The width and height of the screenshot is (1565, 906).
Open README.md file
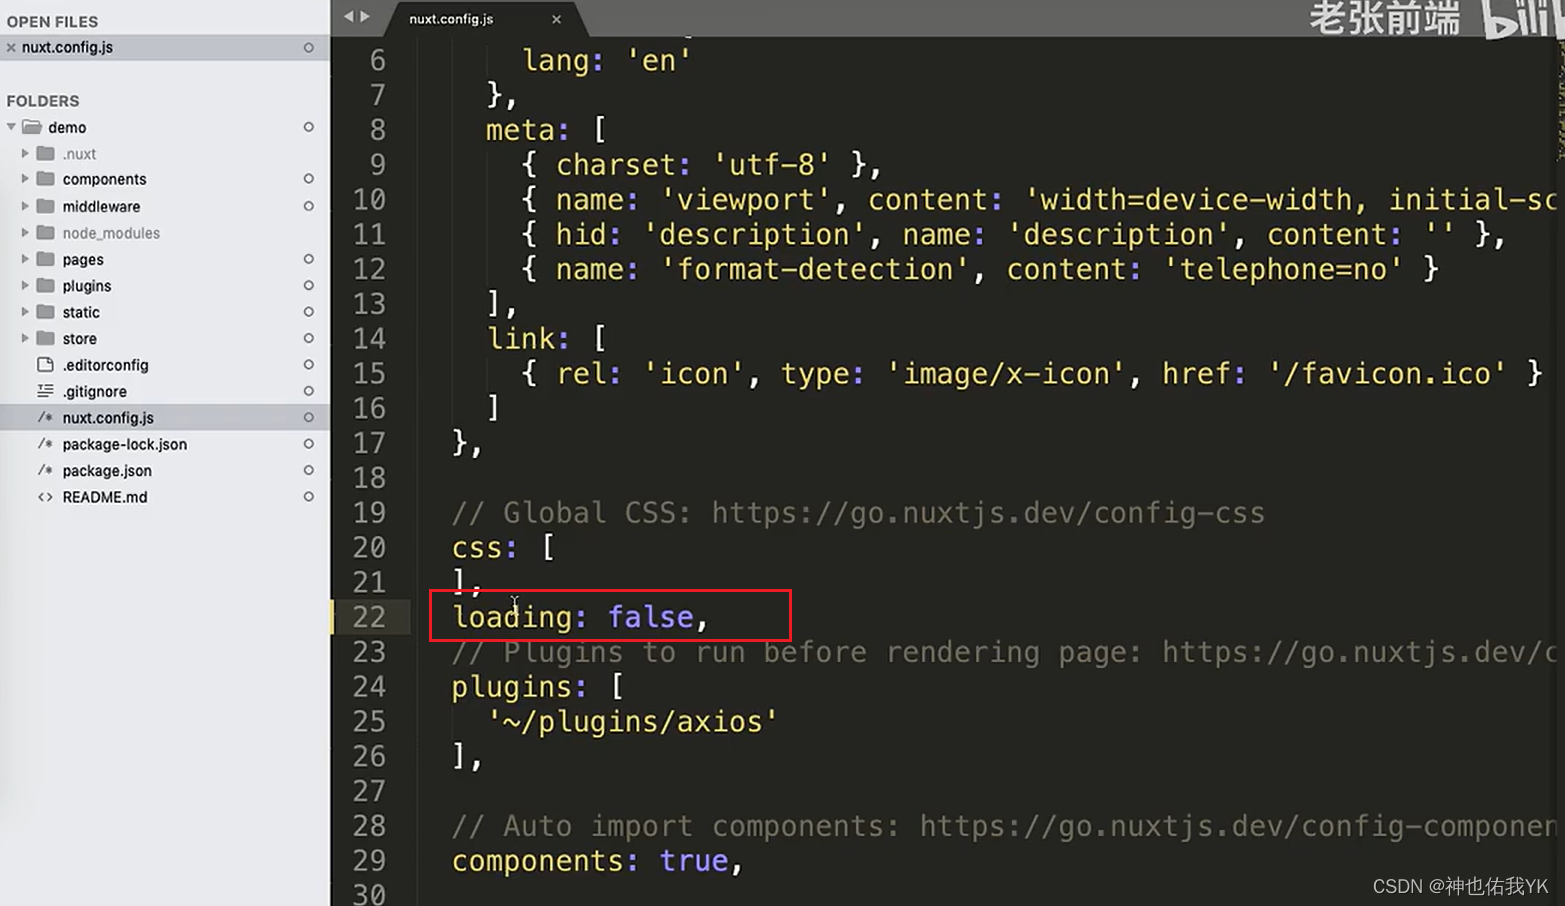[x=104, y=497]
